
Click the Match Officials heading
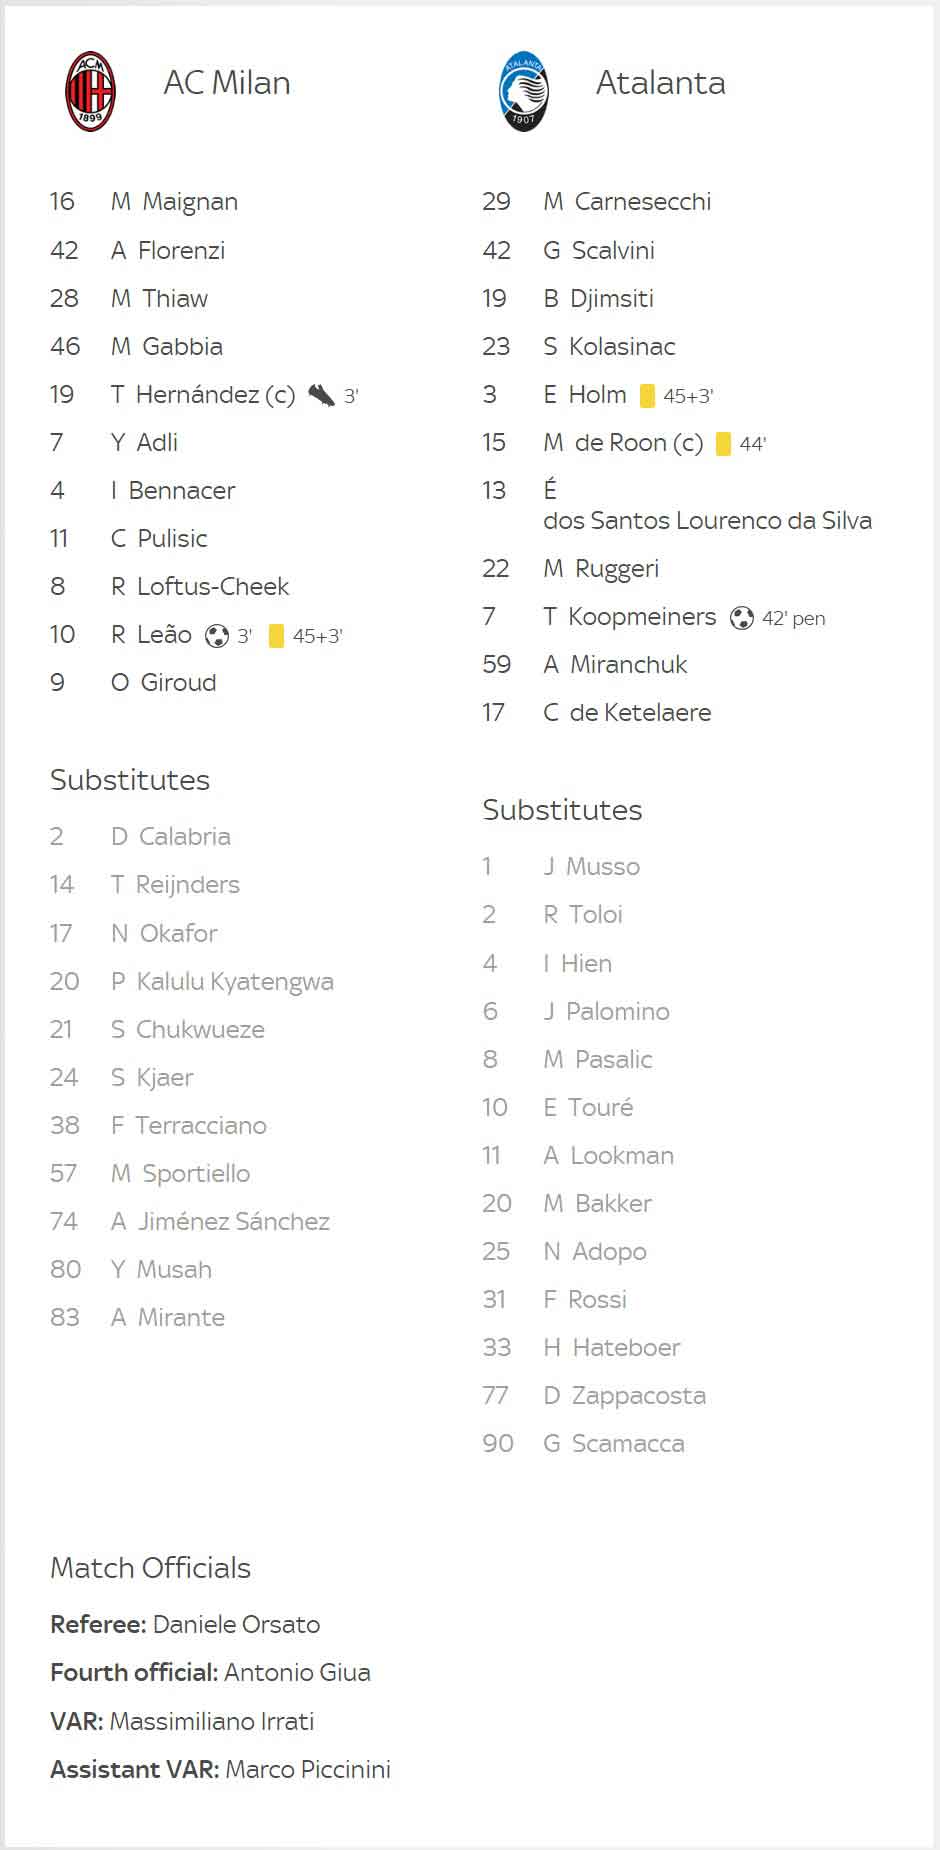(x=150, y=1568)
